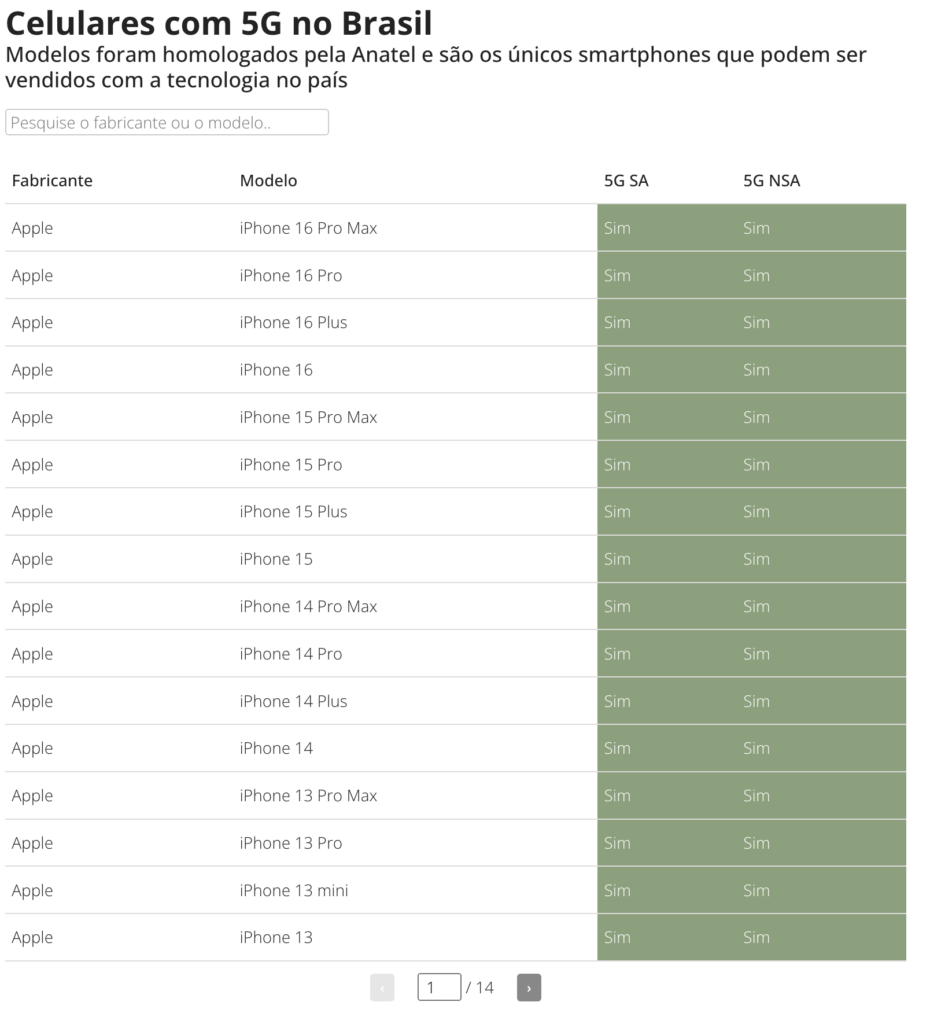This screenshot has width=930, height=1024.
Task: Click the manufacturer or model search box
Action: (167, 122)
